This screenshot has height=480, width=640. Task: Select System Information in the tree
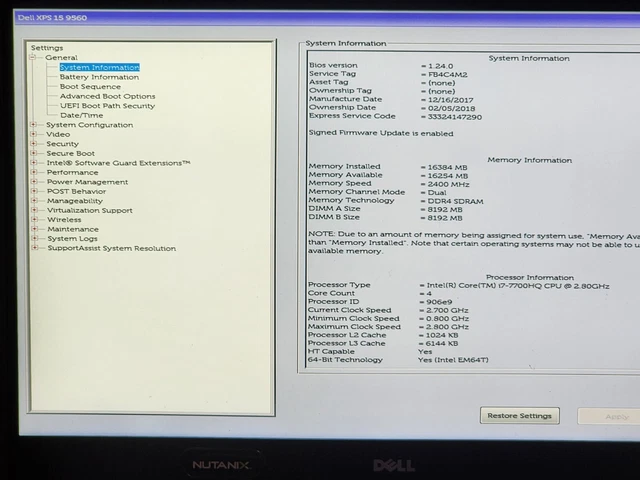[100, 67]
